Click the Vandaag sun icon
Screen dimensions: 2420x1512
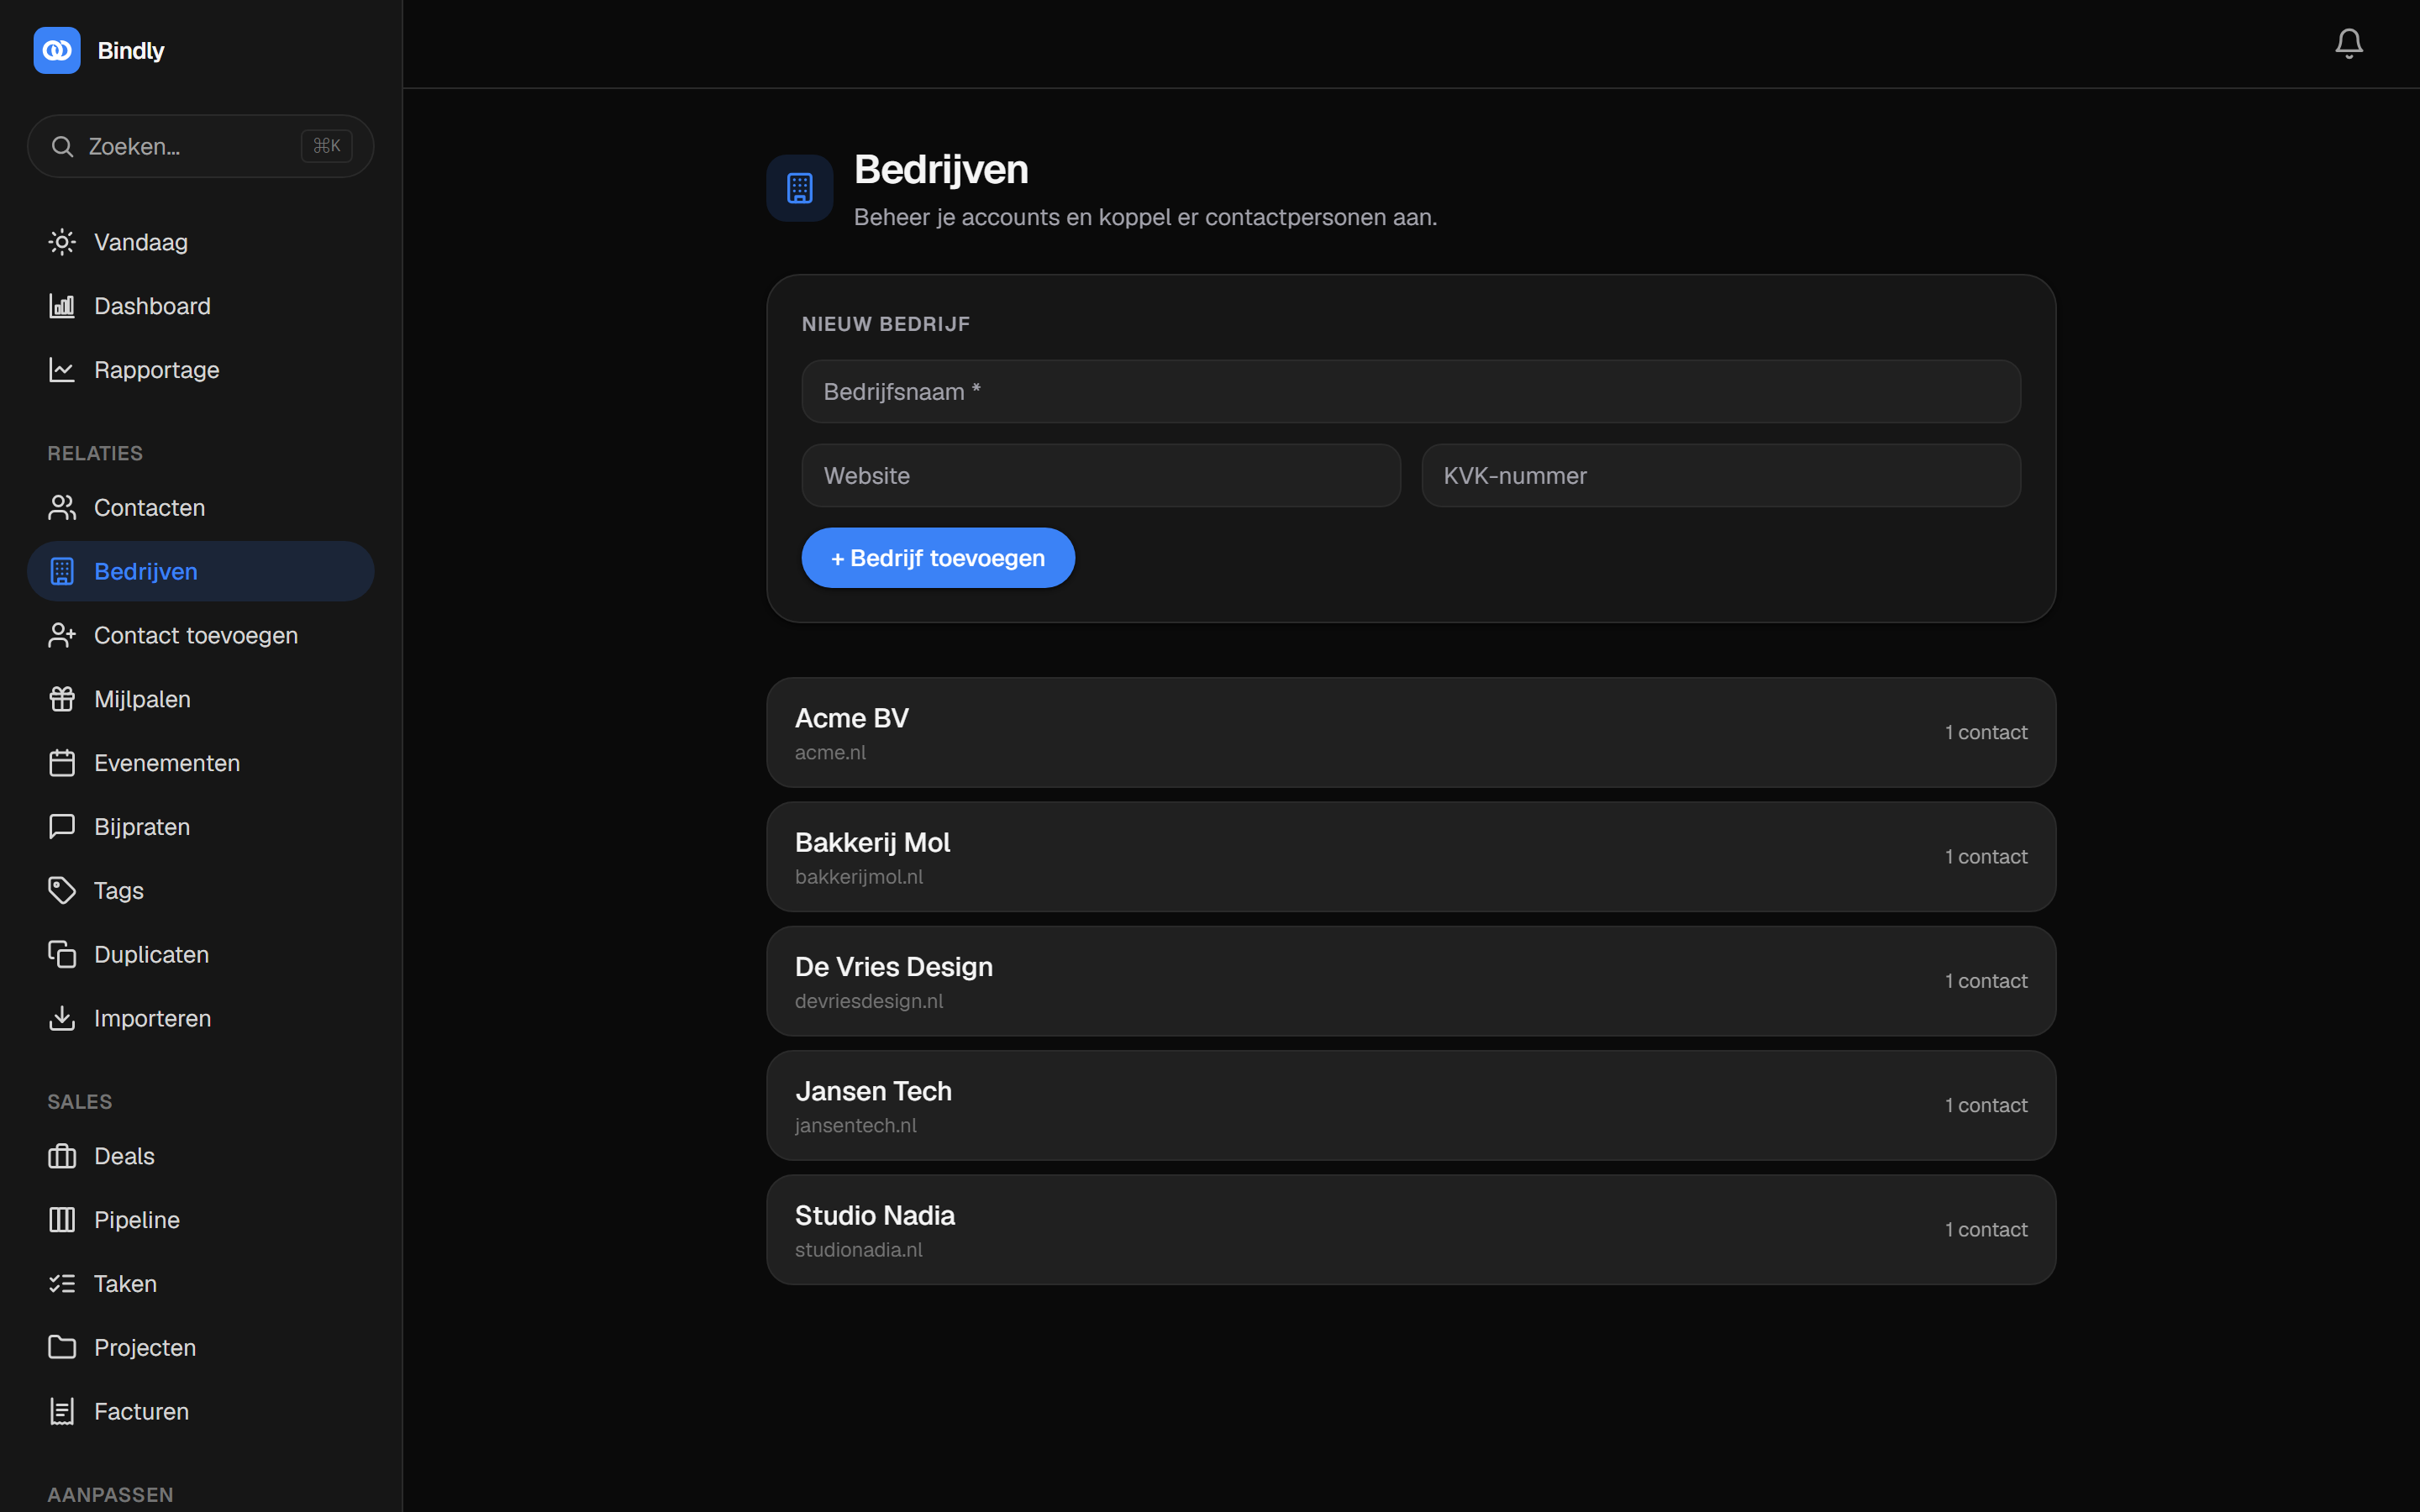click(62, 242)
